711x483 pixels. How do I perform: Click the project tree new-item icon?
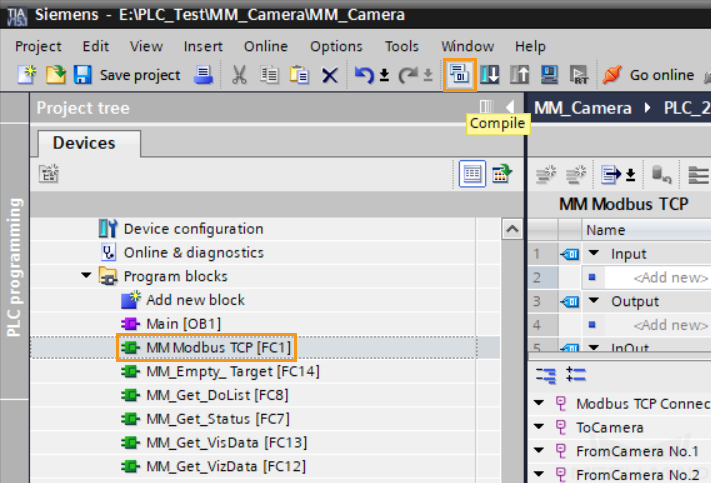(49, 174)
